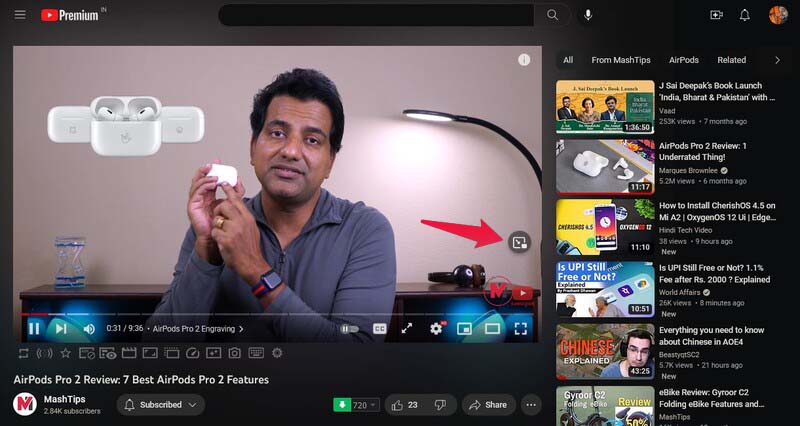Select the Related filter chip

(x=732, y=60)
